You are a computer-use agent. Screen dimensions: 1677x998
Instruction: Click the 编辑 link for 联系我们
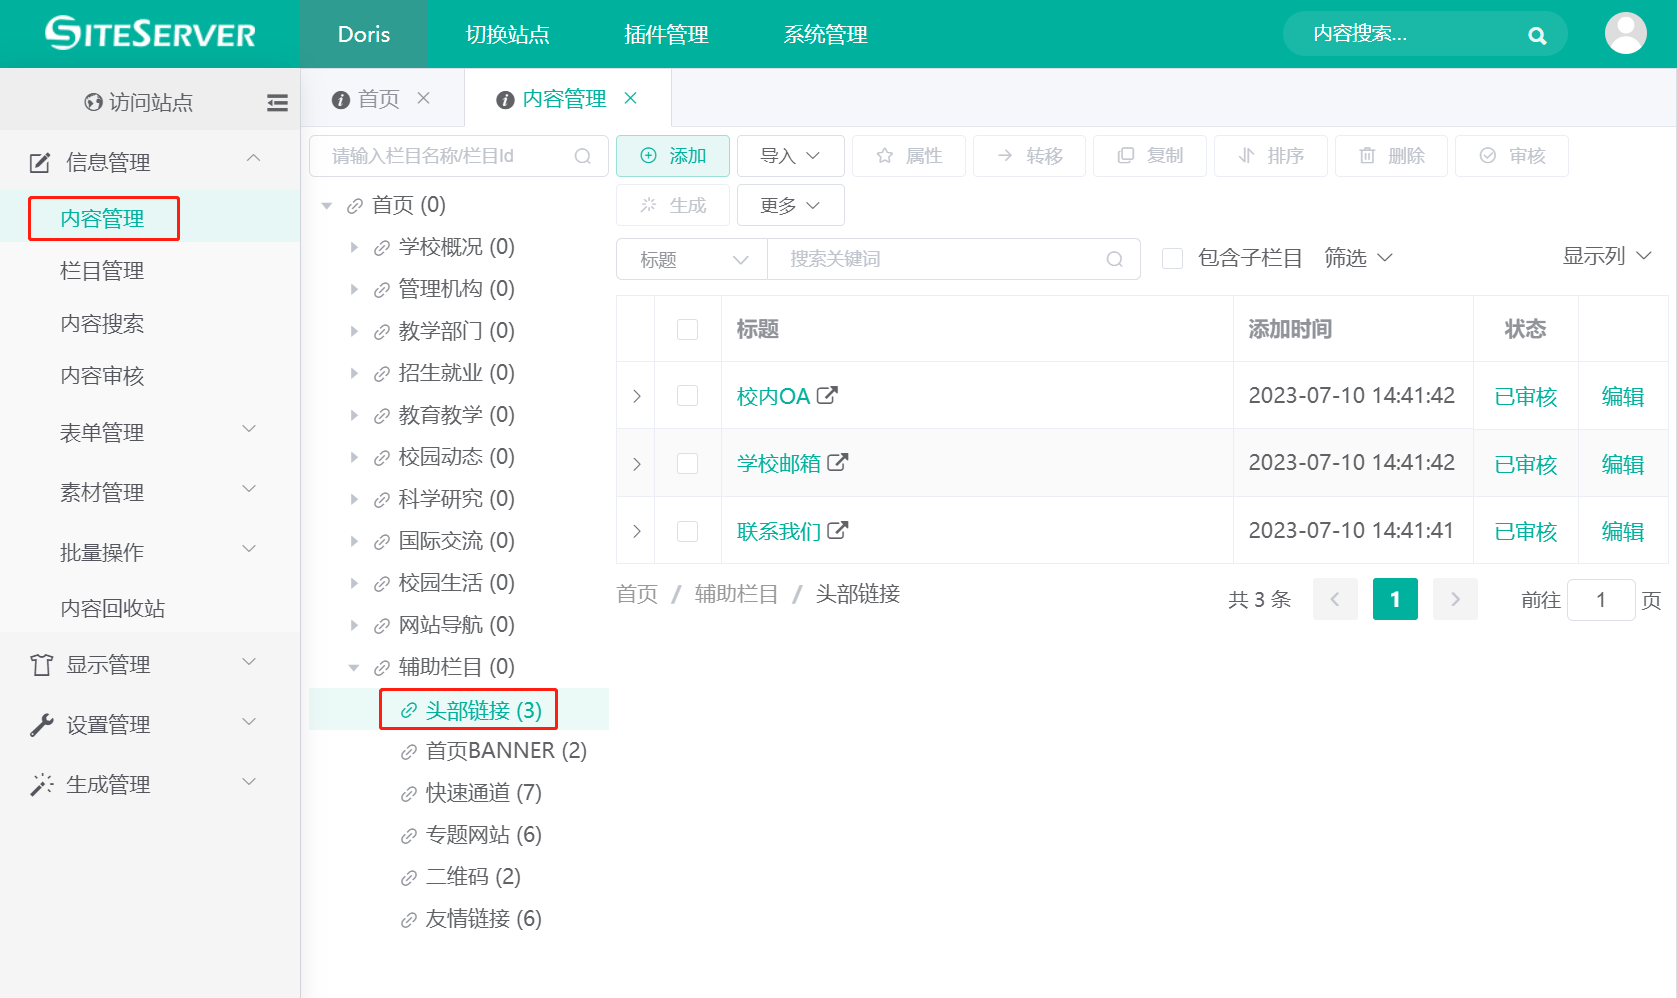click(x=1622, y=531)
